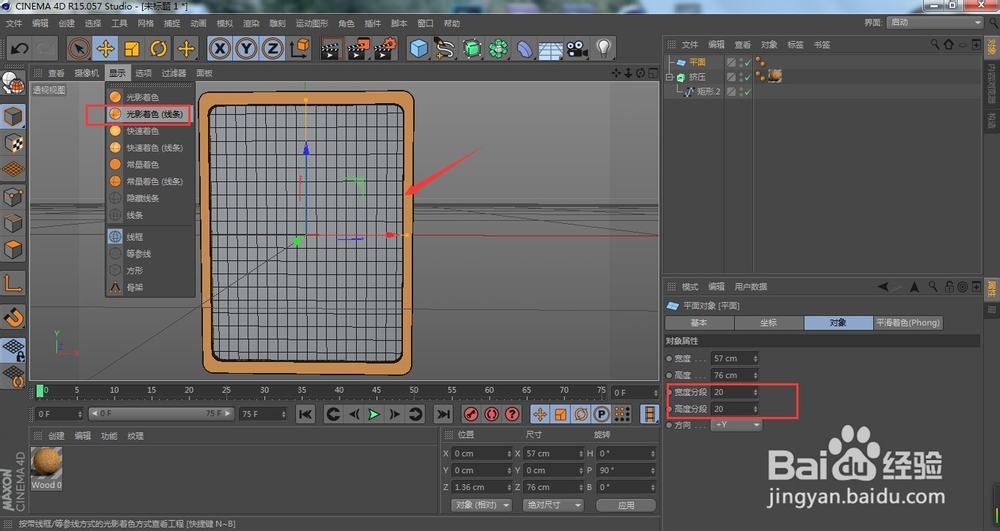
Task: Click the coordinate system icon
Action: tap(300, 48)
